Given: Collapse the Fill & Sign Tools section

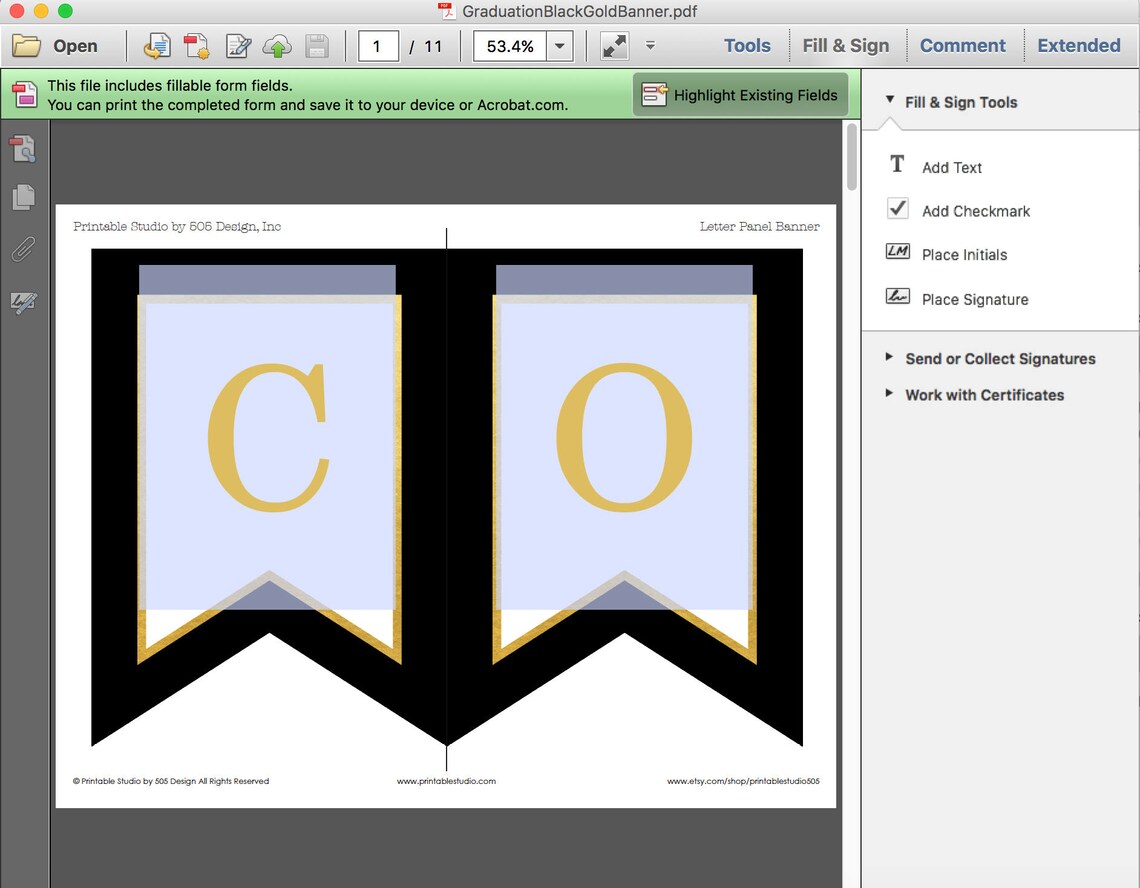Looking at the screenshot, I should (889, 101).
